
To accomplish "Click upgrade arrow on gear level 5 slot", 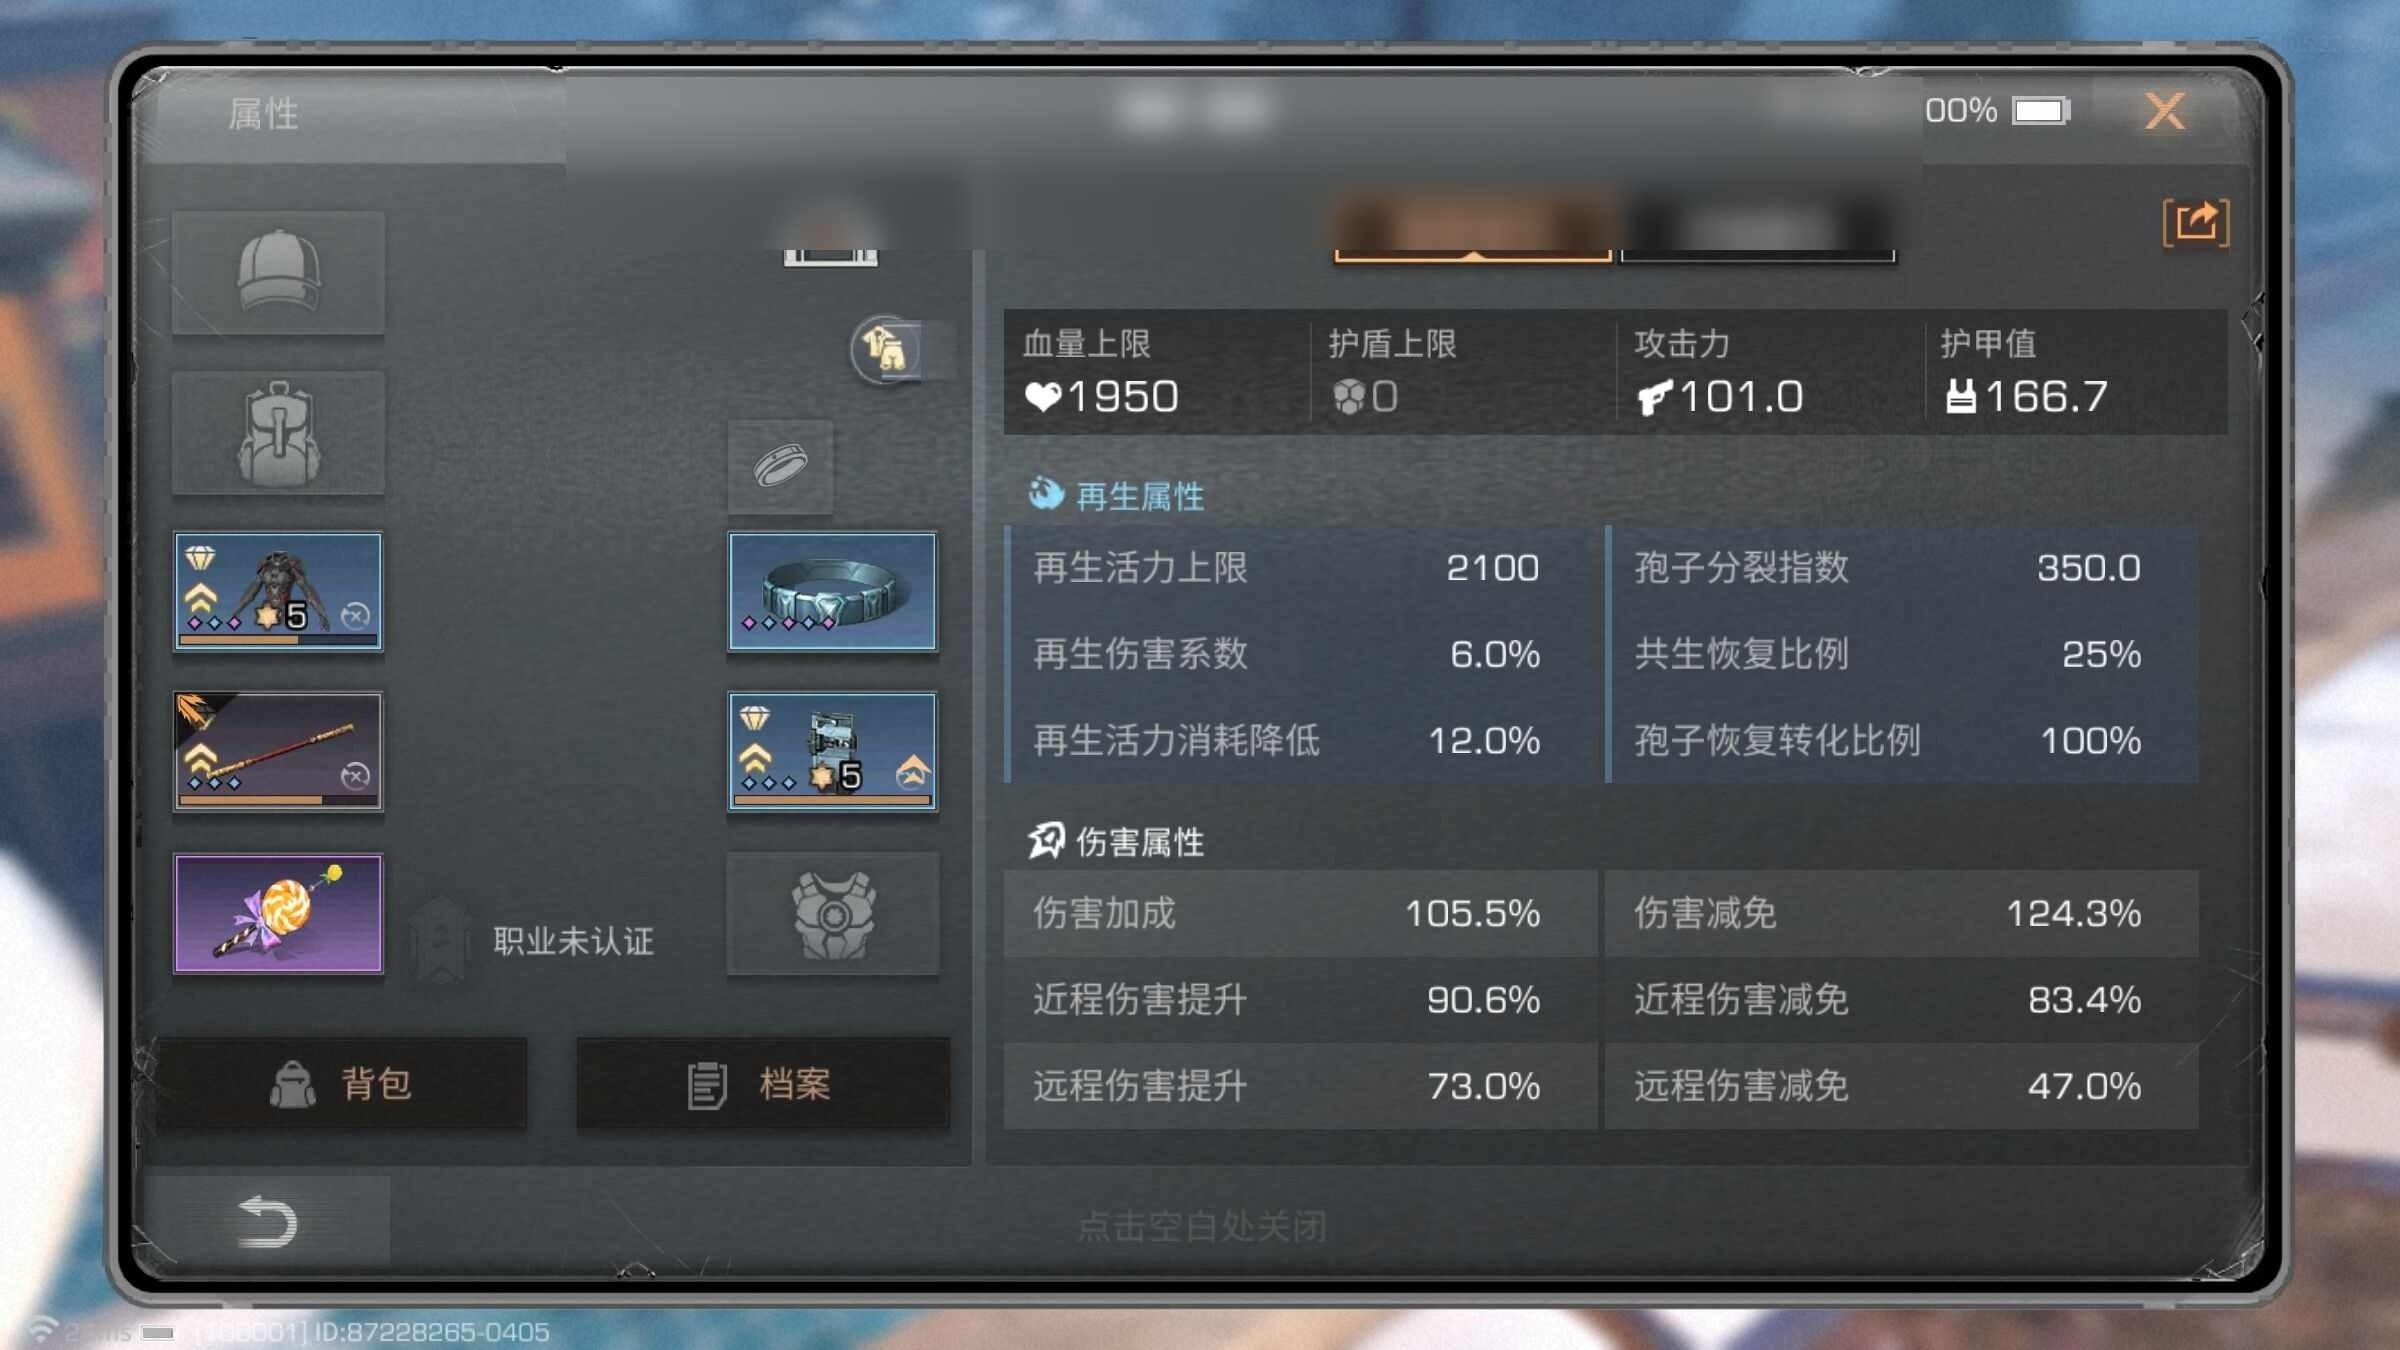I will pyautogui.click(x=912, y=771).
